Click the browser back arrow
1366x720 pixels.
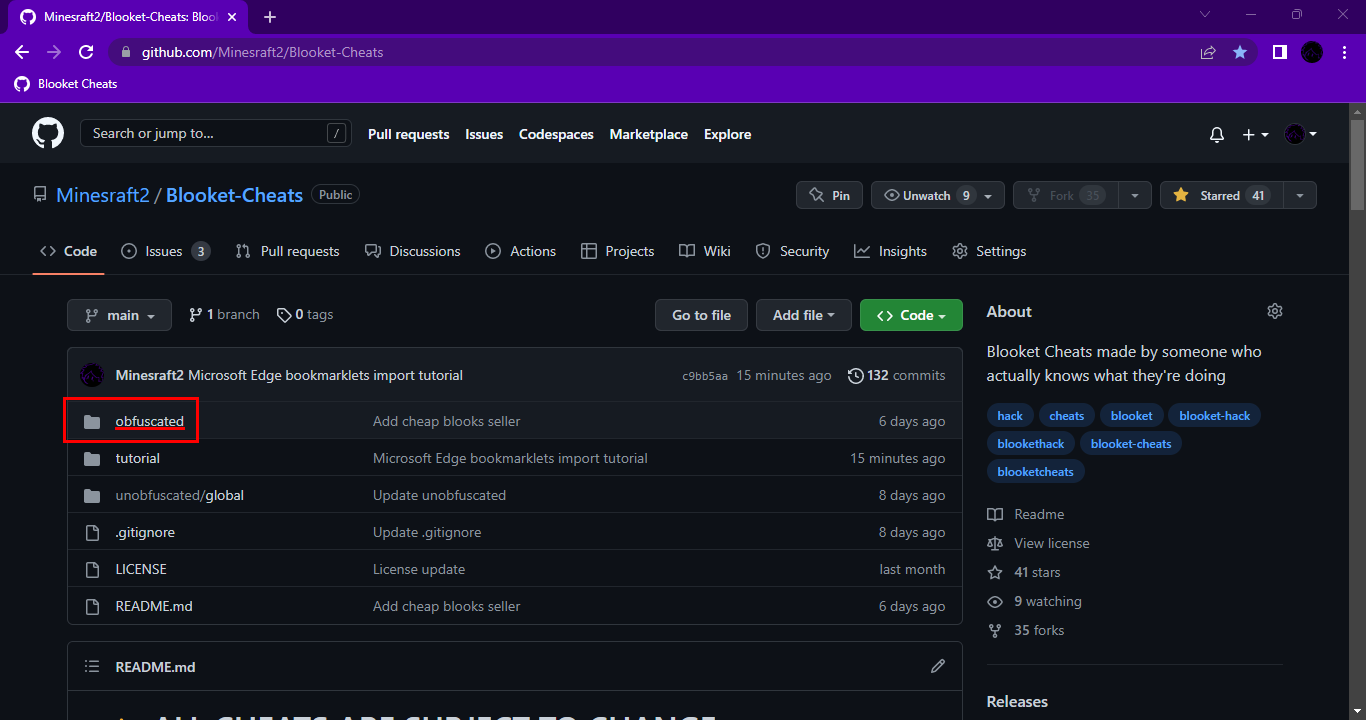(x=22, y=52)
